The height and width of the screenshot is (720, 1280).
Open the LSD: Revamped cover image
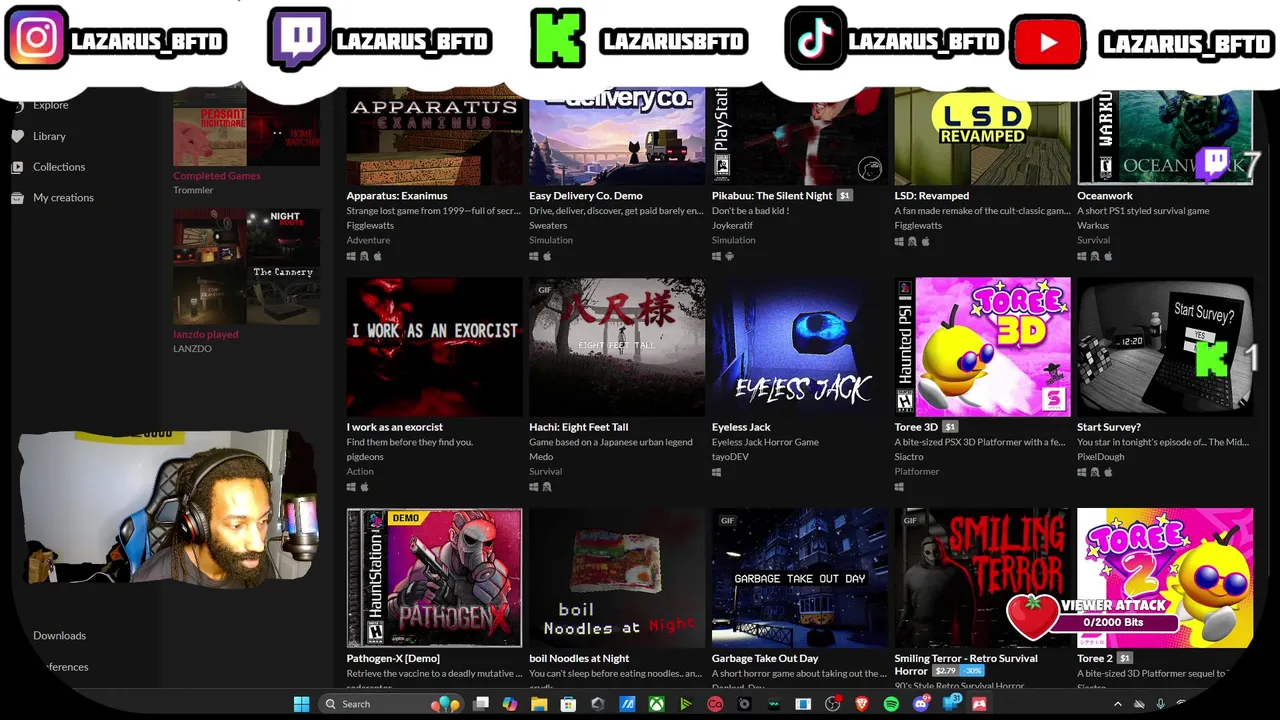click(982, 135)
